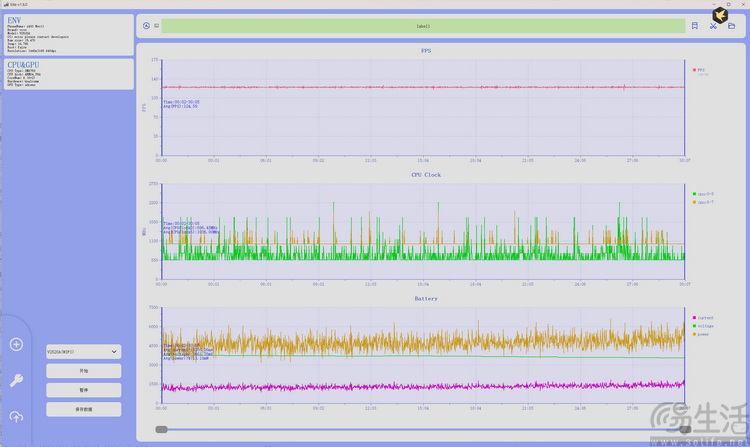Viewport: 750px width, 447px height.
Task: Toggle power series in Battery legend
Action: coord(704,334)
